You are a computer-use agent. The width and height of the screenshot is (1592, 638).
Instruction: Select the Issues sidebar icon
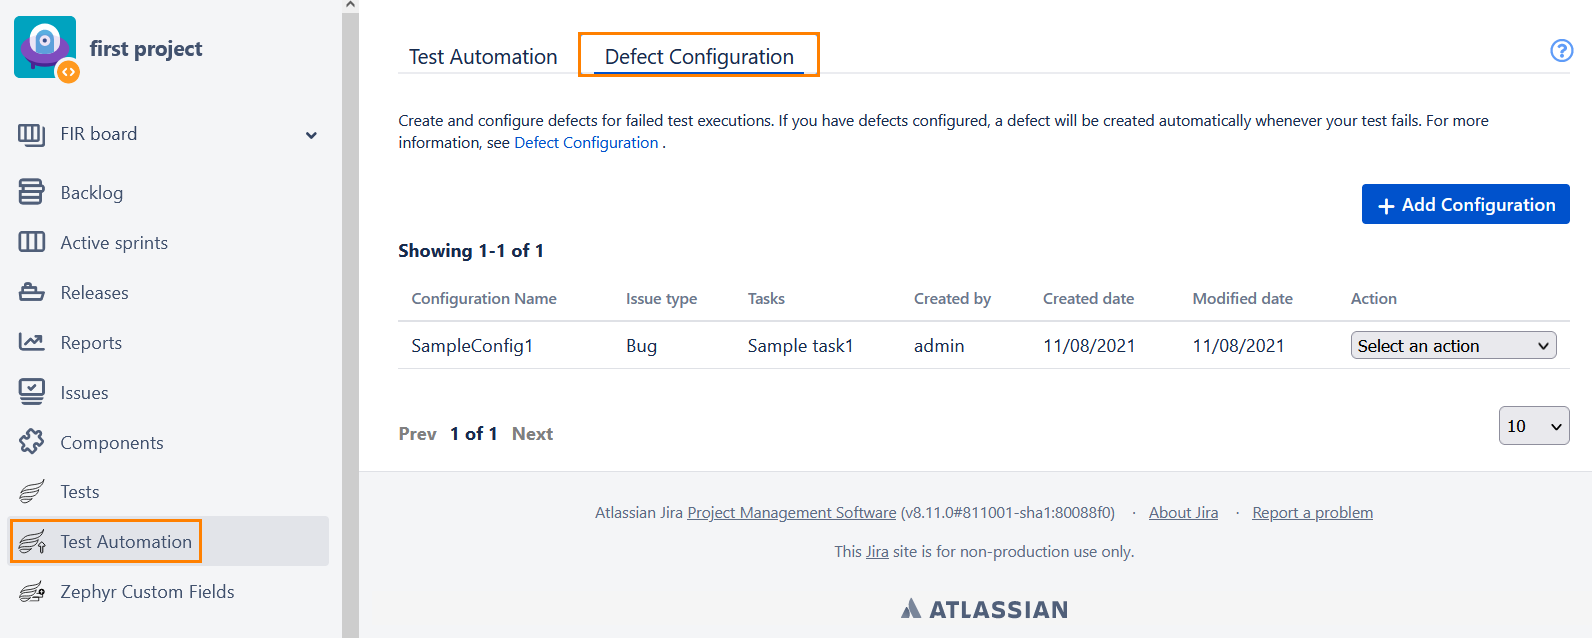[x=33, y=392]
